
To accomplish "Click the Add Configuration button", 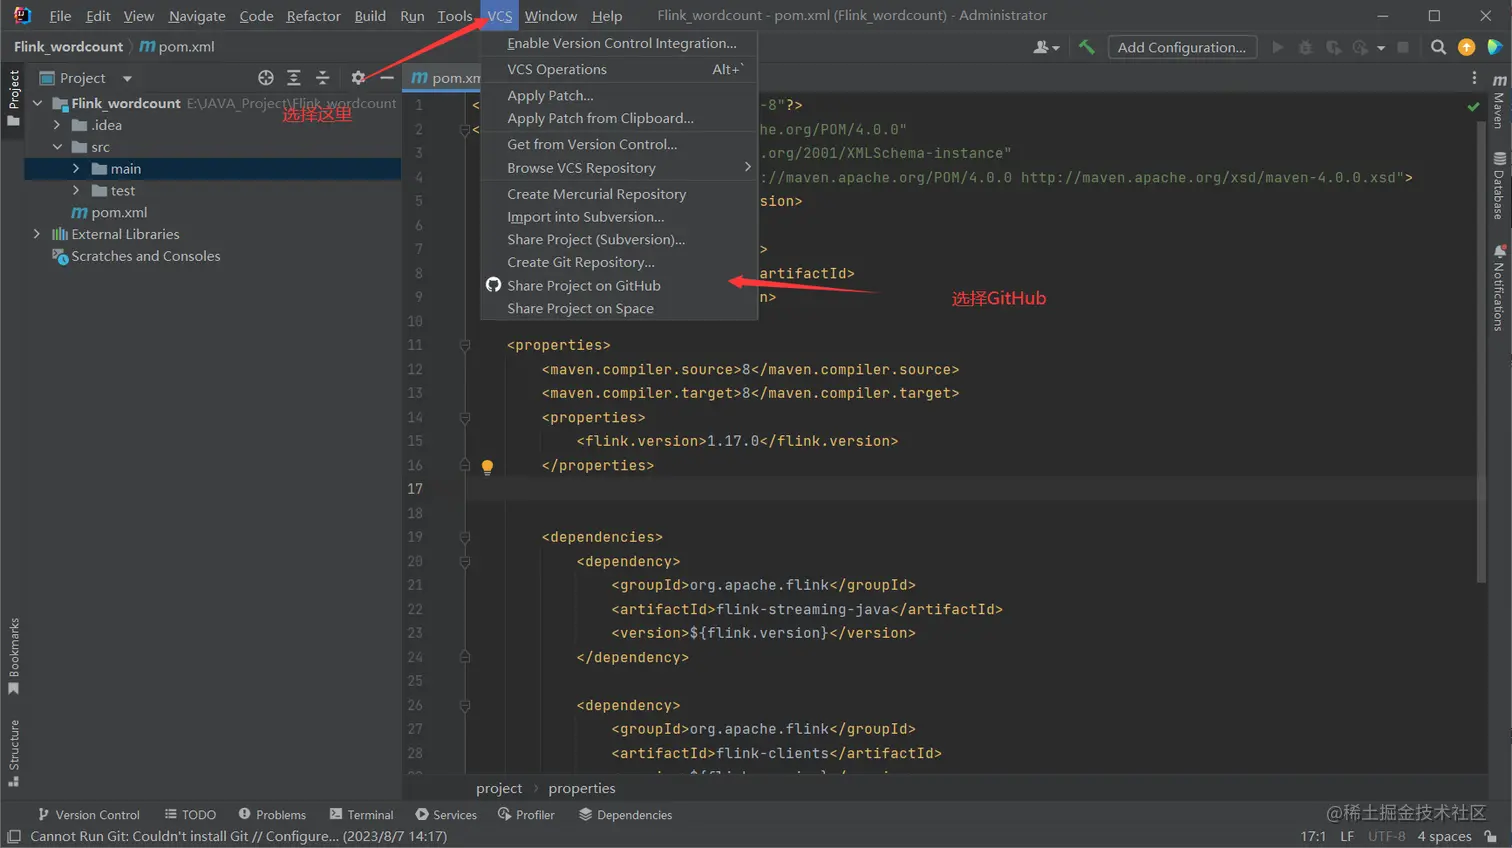I will [x=1181, y=47].
